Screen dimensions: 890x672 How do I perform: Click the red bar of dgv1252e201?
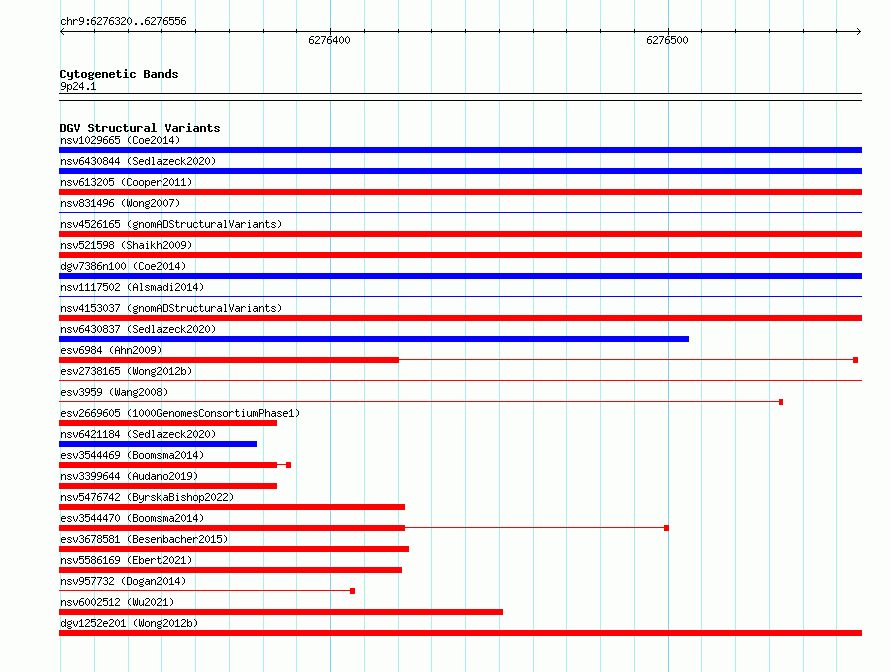click(x=460, y=633)
